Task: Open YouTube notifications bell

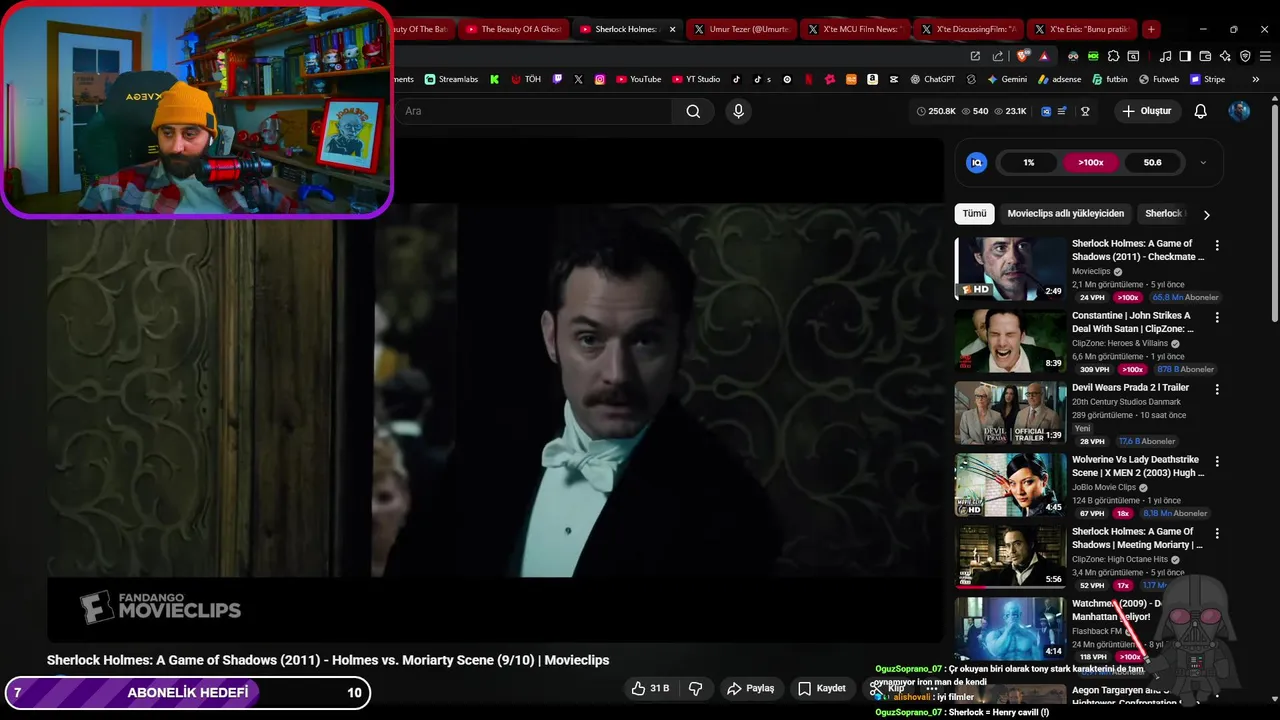Action: (x=1200, y=111)
